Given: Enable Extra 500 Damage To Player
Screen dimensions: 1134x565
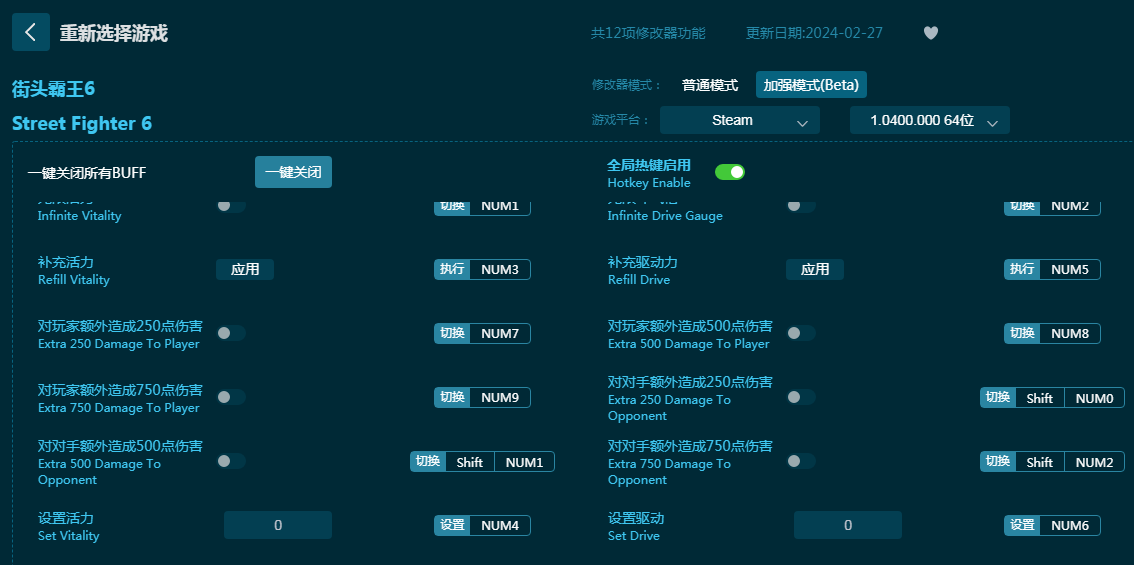Looking at the screenshot, I should coord(801,333).
